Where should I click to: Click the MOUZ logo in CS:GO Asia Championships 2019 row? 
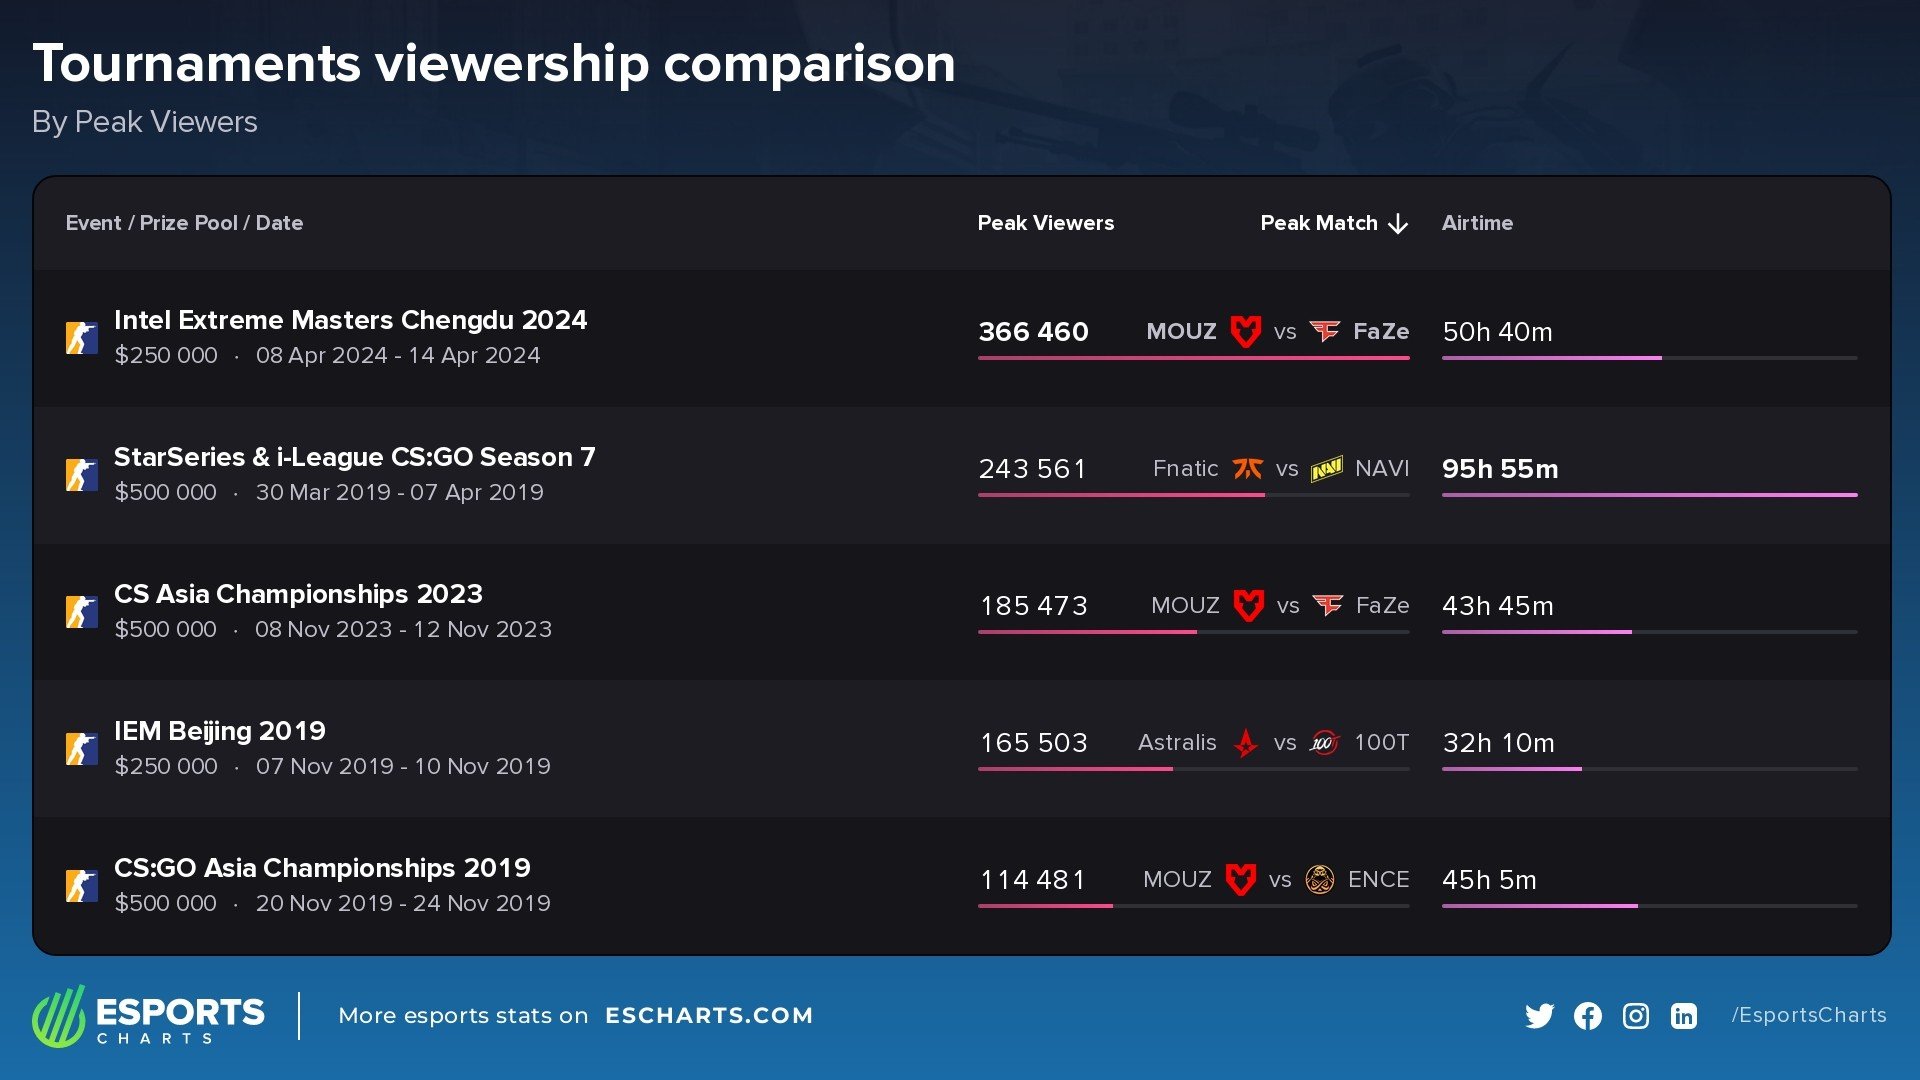1240,880
